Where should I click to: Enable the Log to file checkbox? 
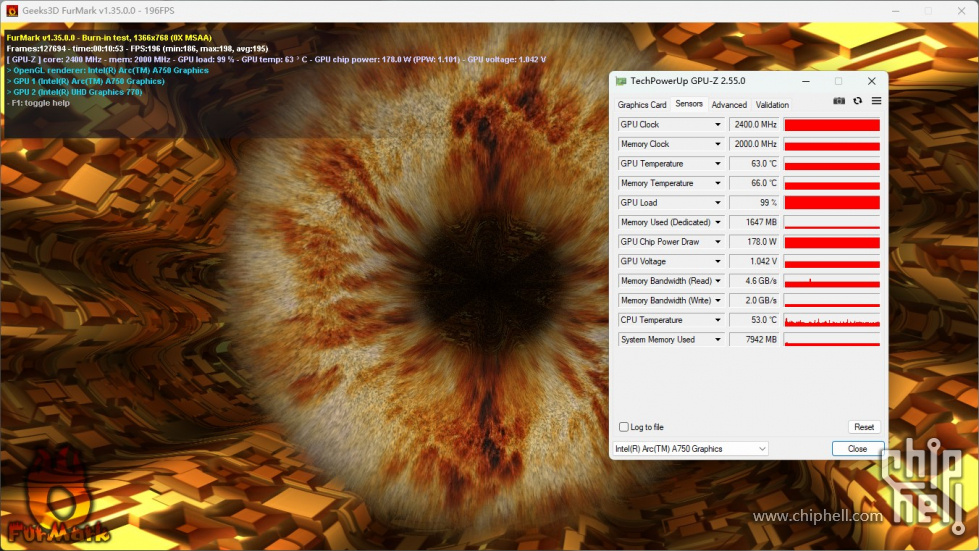pyautogui.click(x=624, y=427)
